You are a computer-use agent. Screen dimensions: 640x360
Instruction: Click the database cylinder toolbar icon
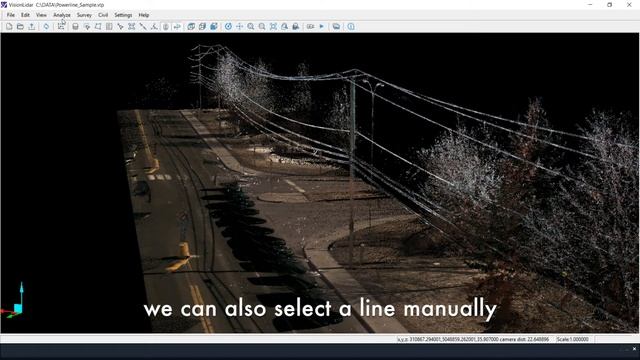76,27
